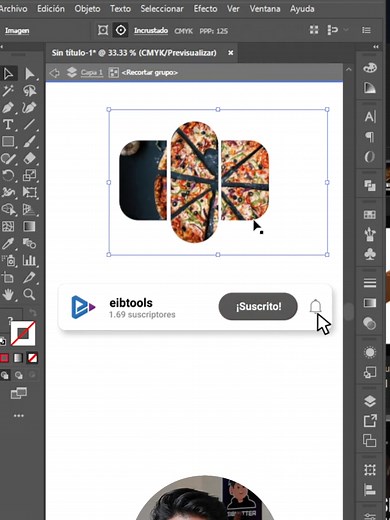Toggle Edit Clipping Path button

(x=103, y=30)
